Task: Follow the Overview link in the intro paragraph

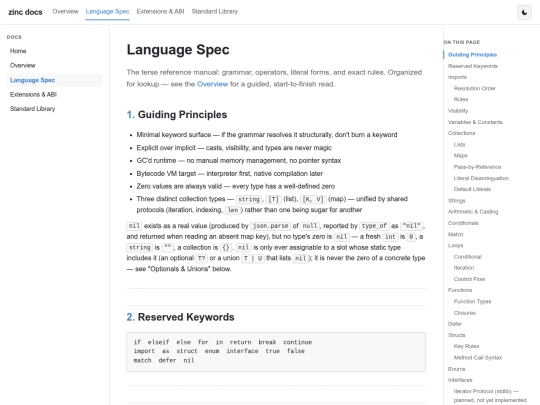Action: pyautogui.click(x=212, y=84)
